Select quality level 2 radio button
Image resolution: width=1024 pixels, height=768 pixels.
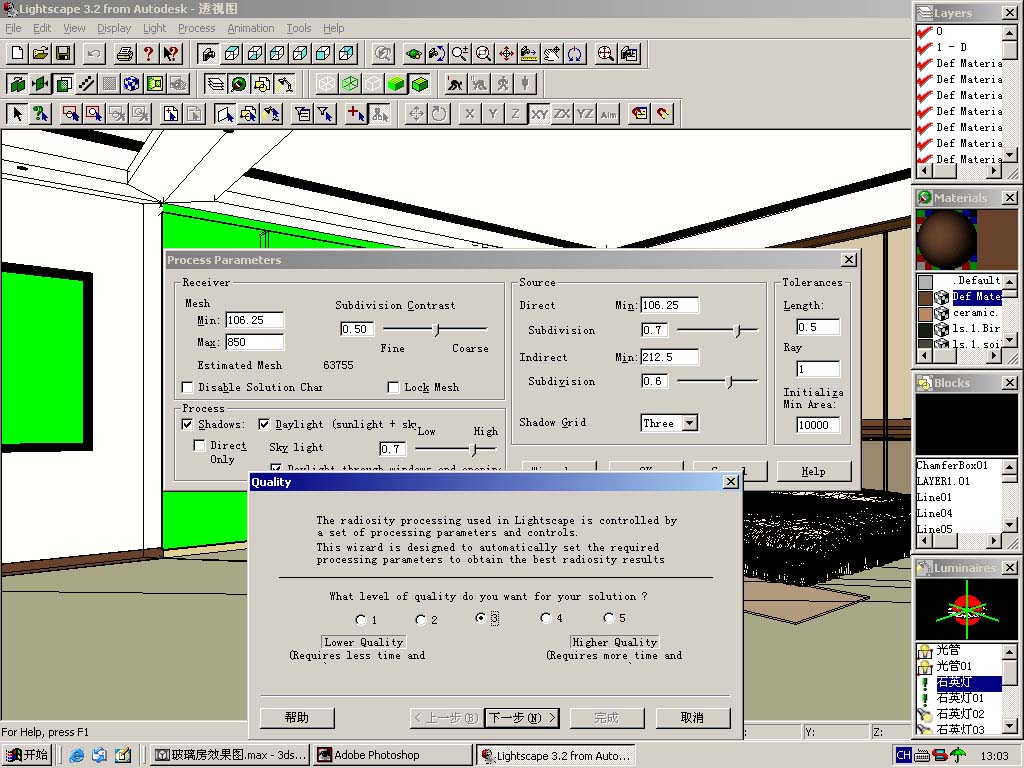tap(421, 619)
